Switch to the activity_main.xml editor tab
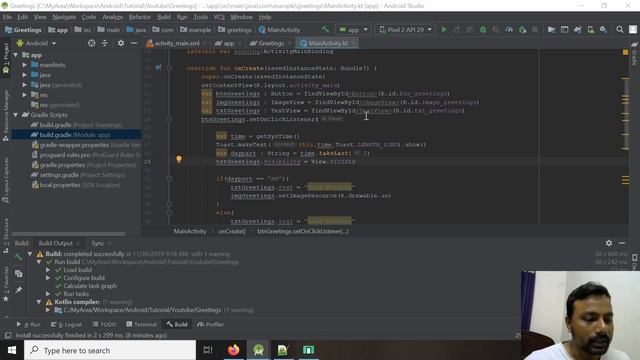This screenshot has width=640, height=360. coord(176,43)
